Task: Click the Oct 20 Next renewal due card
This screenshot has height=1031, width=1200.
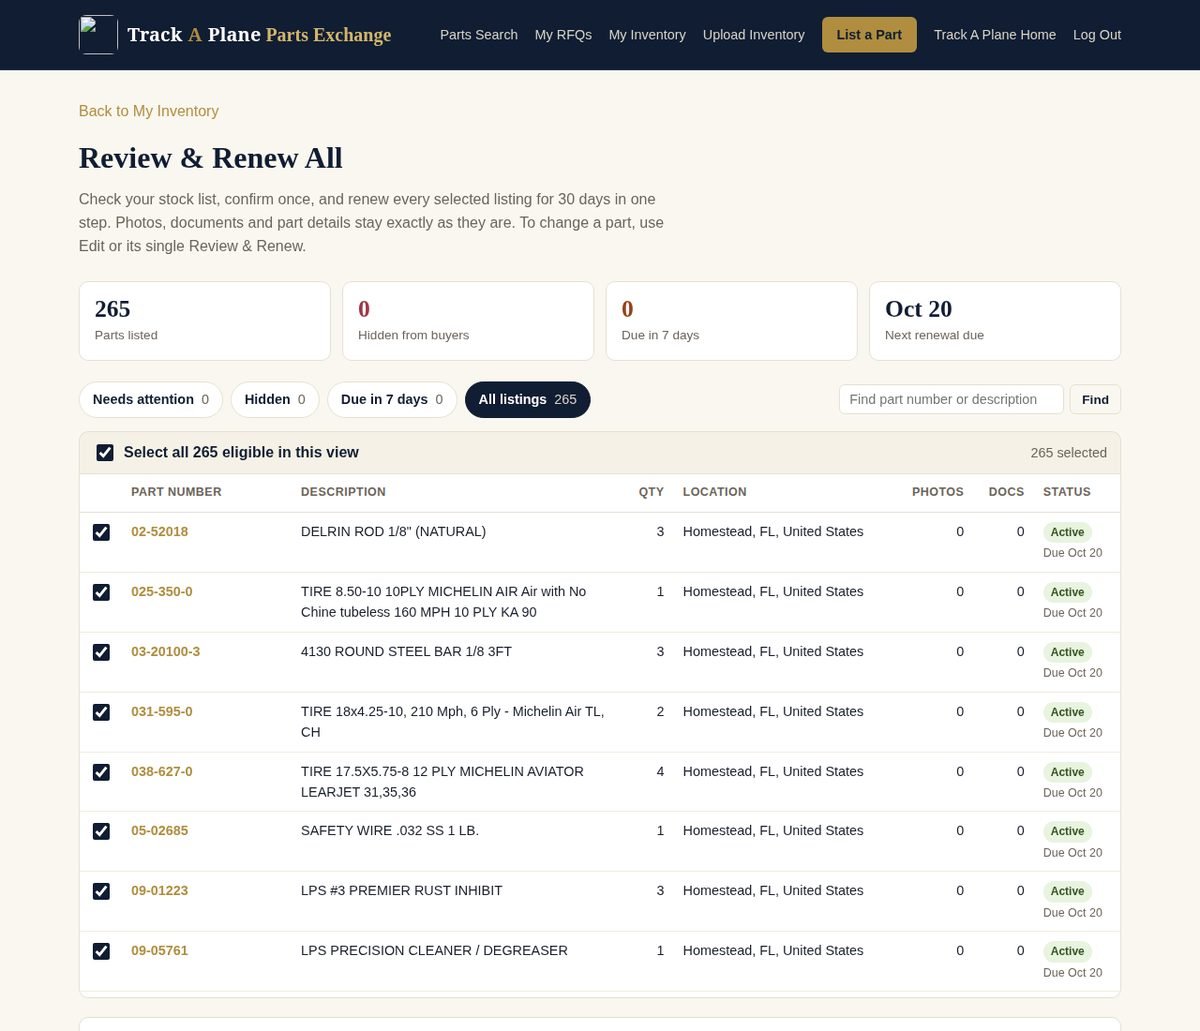Action: point(995,321)
